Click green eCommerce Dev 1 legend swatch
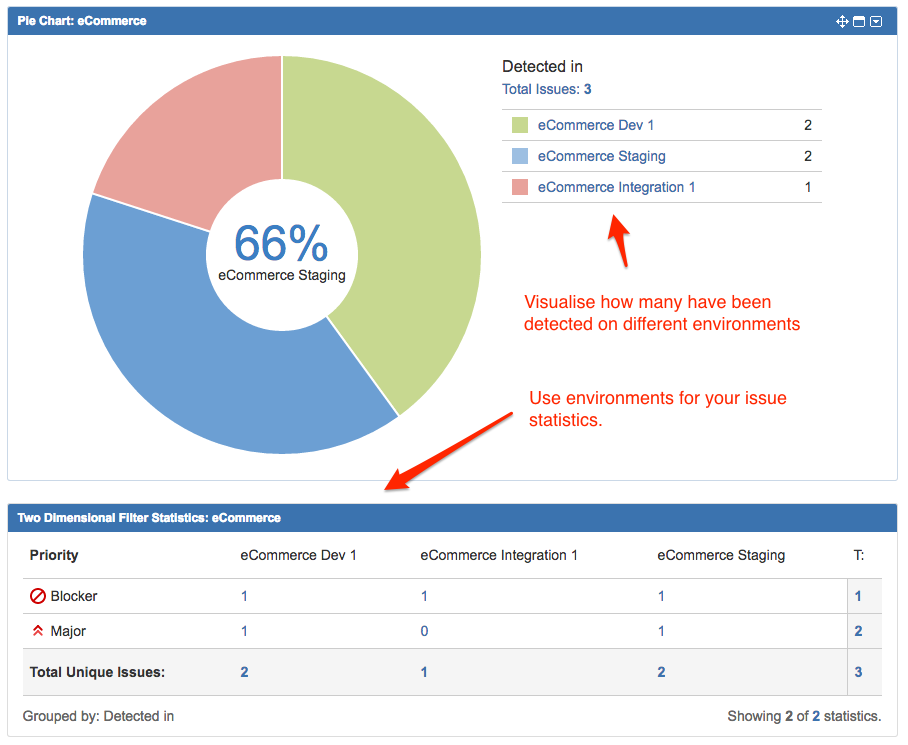 [x=519, y=125]
